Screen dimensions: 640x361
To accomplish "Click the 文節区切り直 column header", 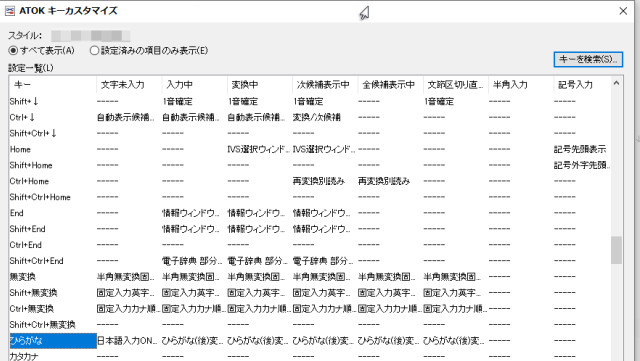I will (x=456, y=85).
